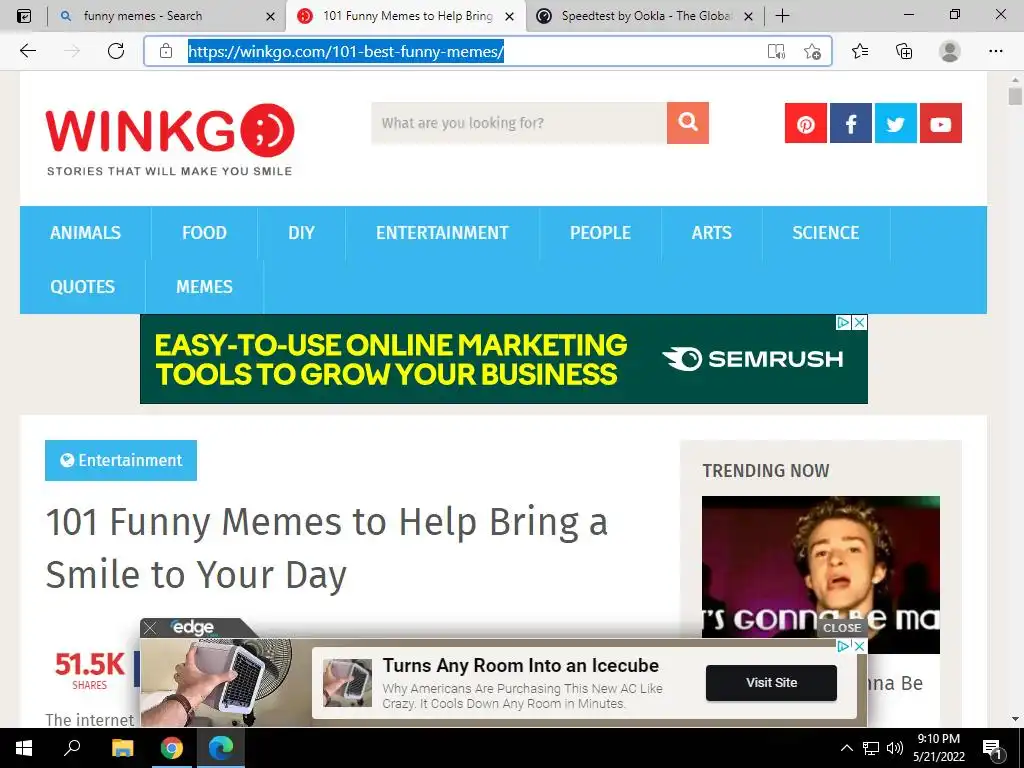Open Winkgo Twitter page icon
Viewport: 1024px width, 768px height.
pos(896,123)
